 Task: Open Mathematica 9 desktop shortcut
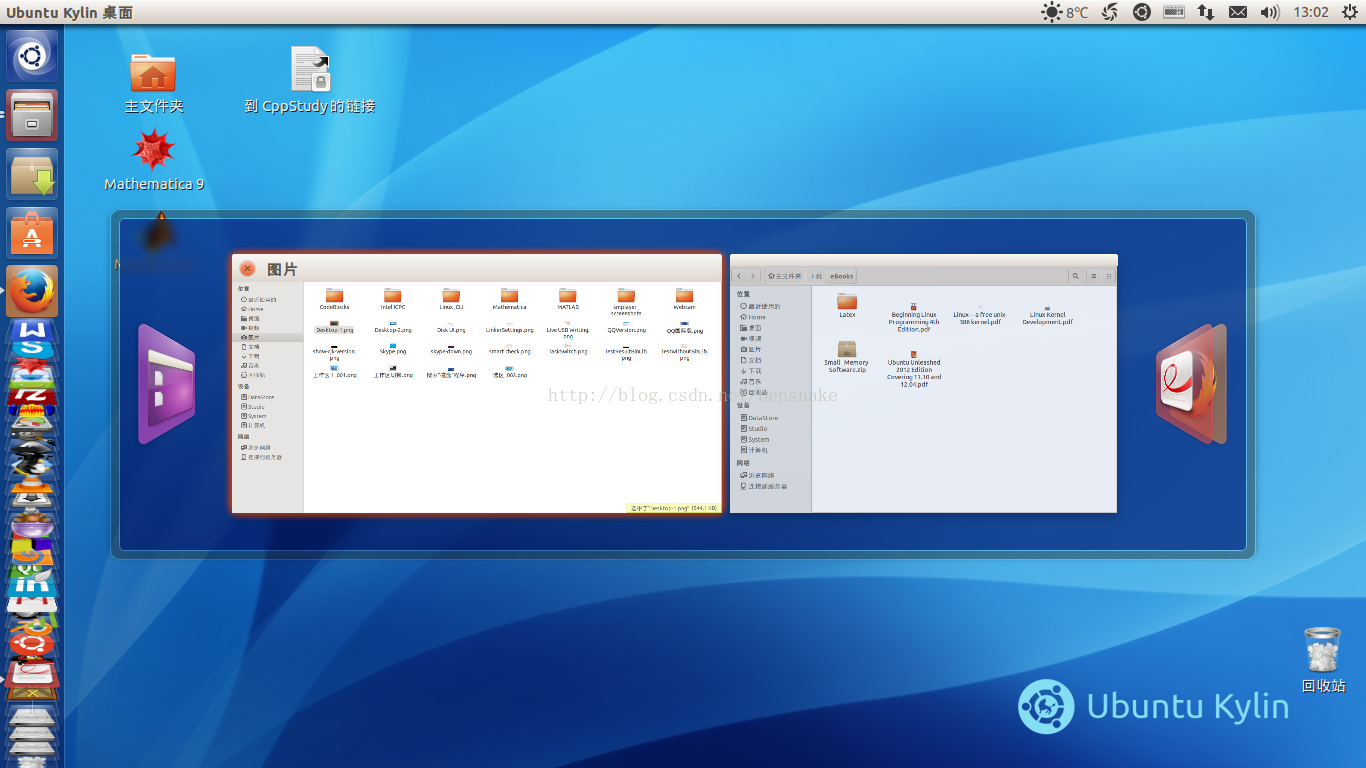[x=154, y=150]
